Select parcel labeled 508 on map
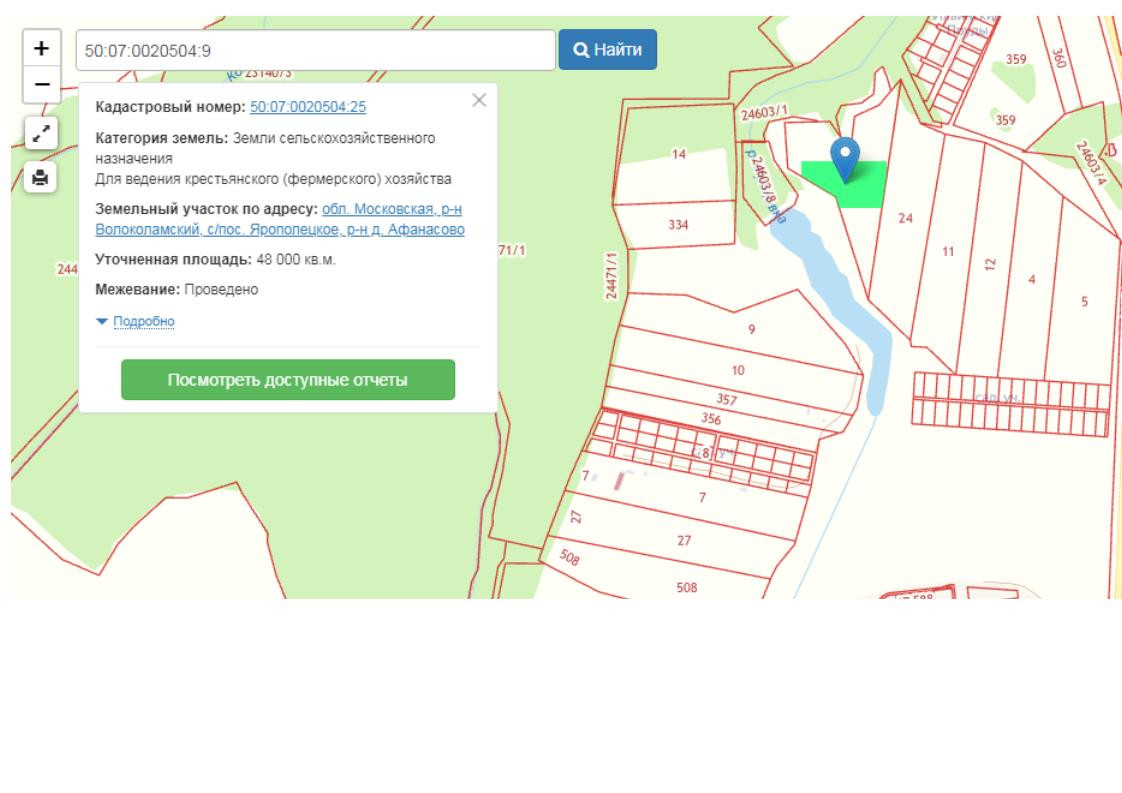Image resolution: width=1122 pixels, height=793 pixels. (686, 587)
